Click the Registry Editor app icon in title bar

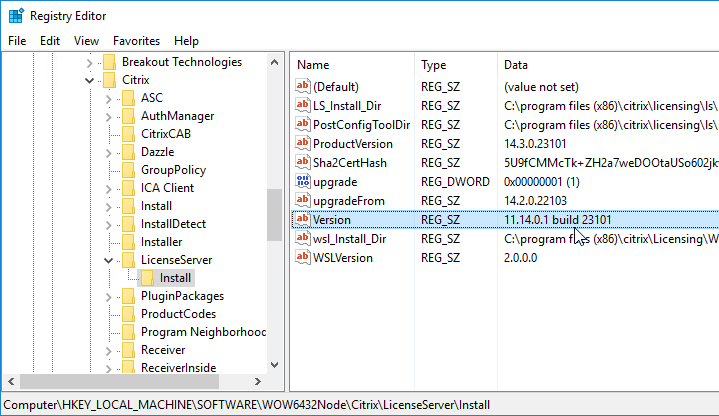(16, 16)
